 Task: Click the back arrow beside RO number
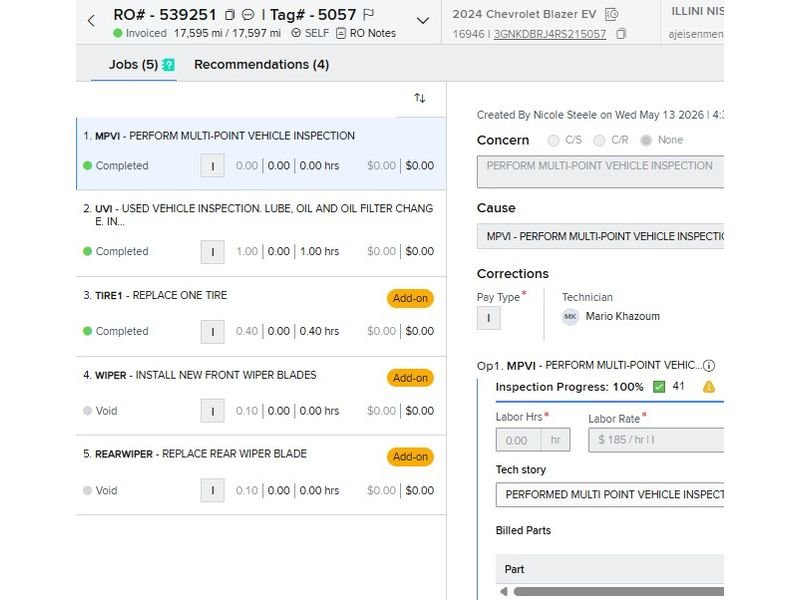coord(91,21)
